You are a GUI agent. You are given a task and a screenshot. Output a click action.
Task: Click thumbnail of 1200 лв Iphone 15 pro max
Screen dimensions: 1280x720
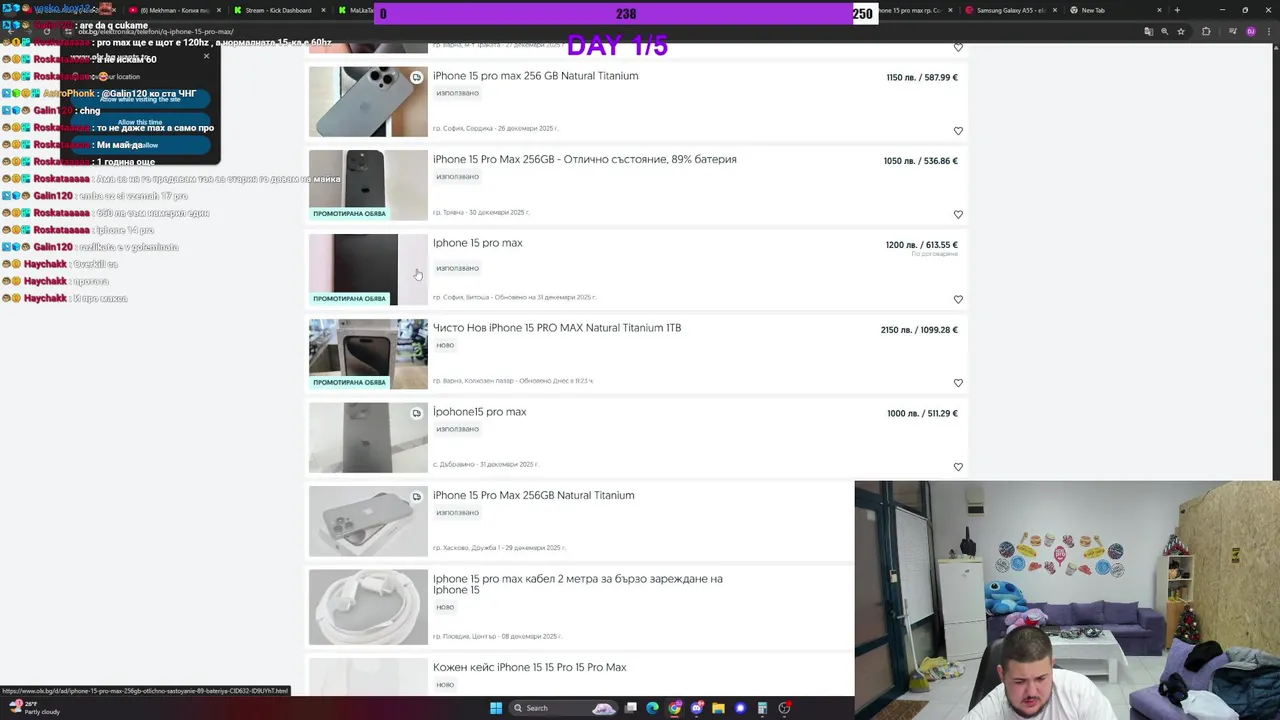pos(368,270)
